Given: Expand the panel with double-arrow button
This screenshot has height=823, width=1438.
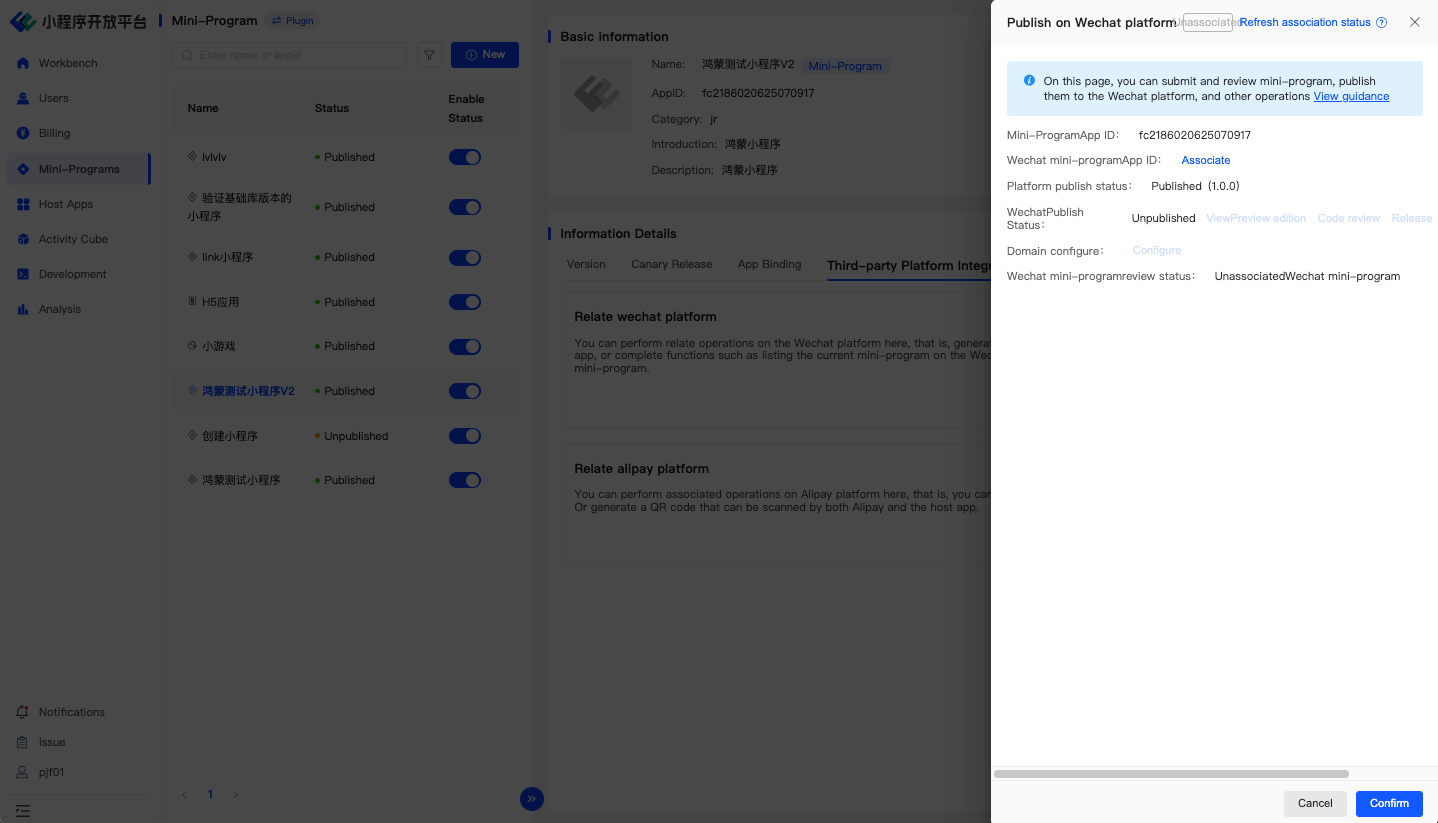Looking at the screenshot, I should (x=532, y=798).
